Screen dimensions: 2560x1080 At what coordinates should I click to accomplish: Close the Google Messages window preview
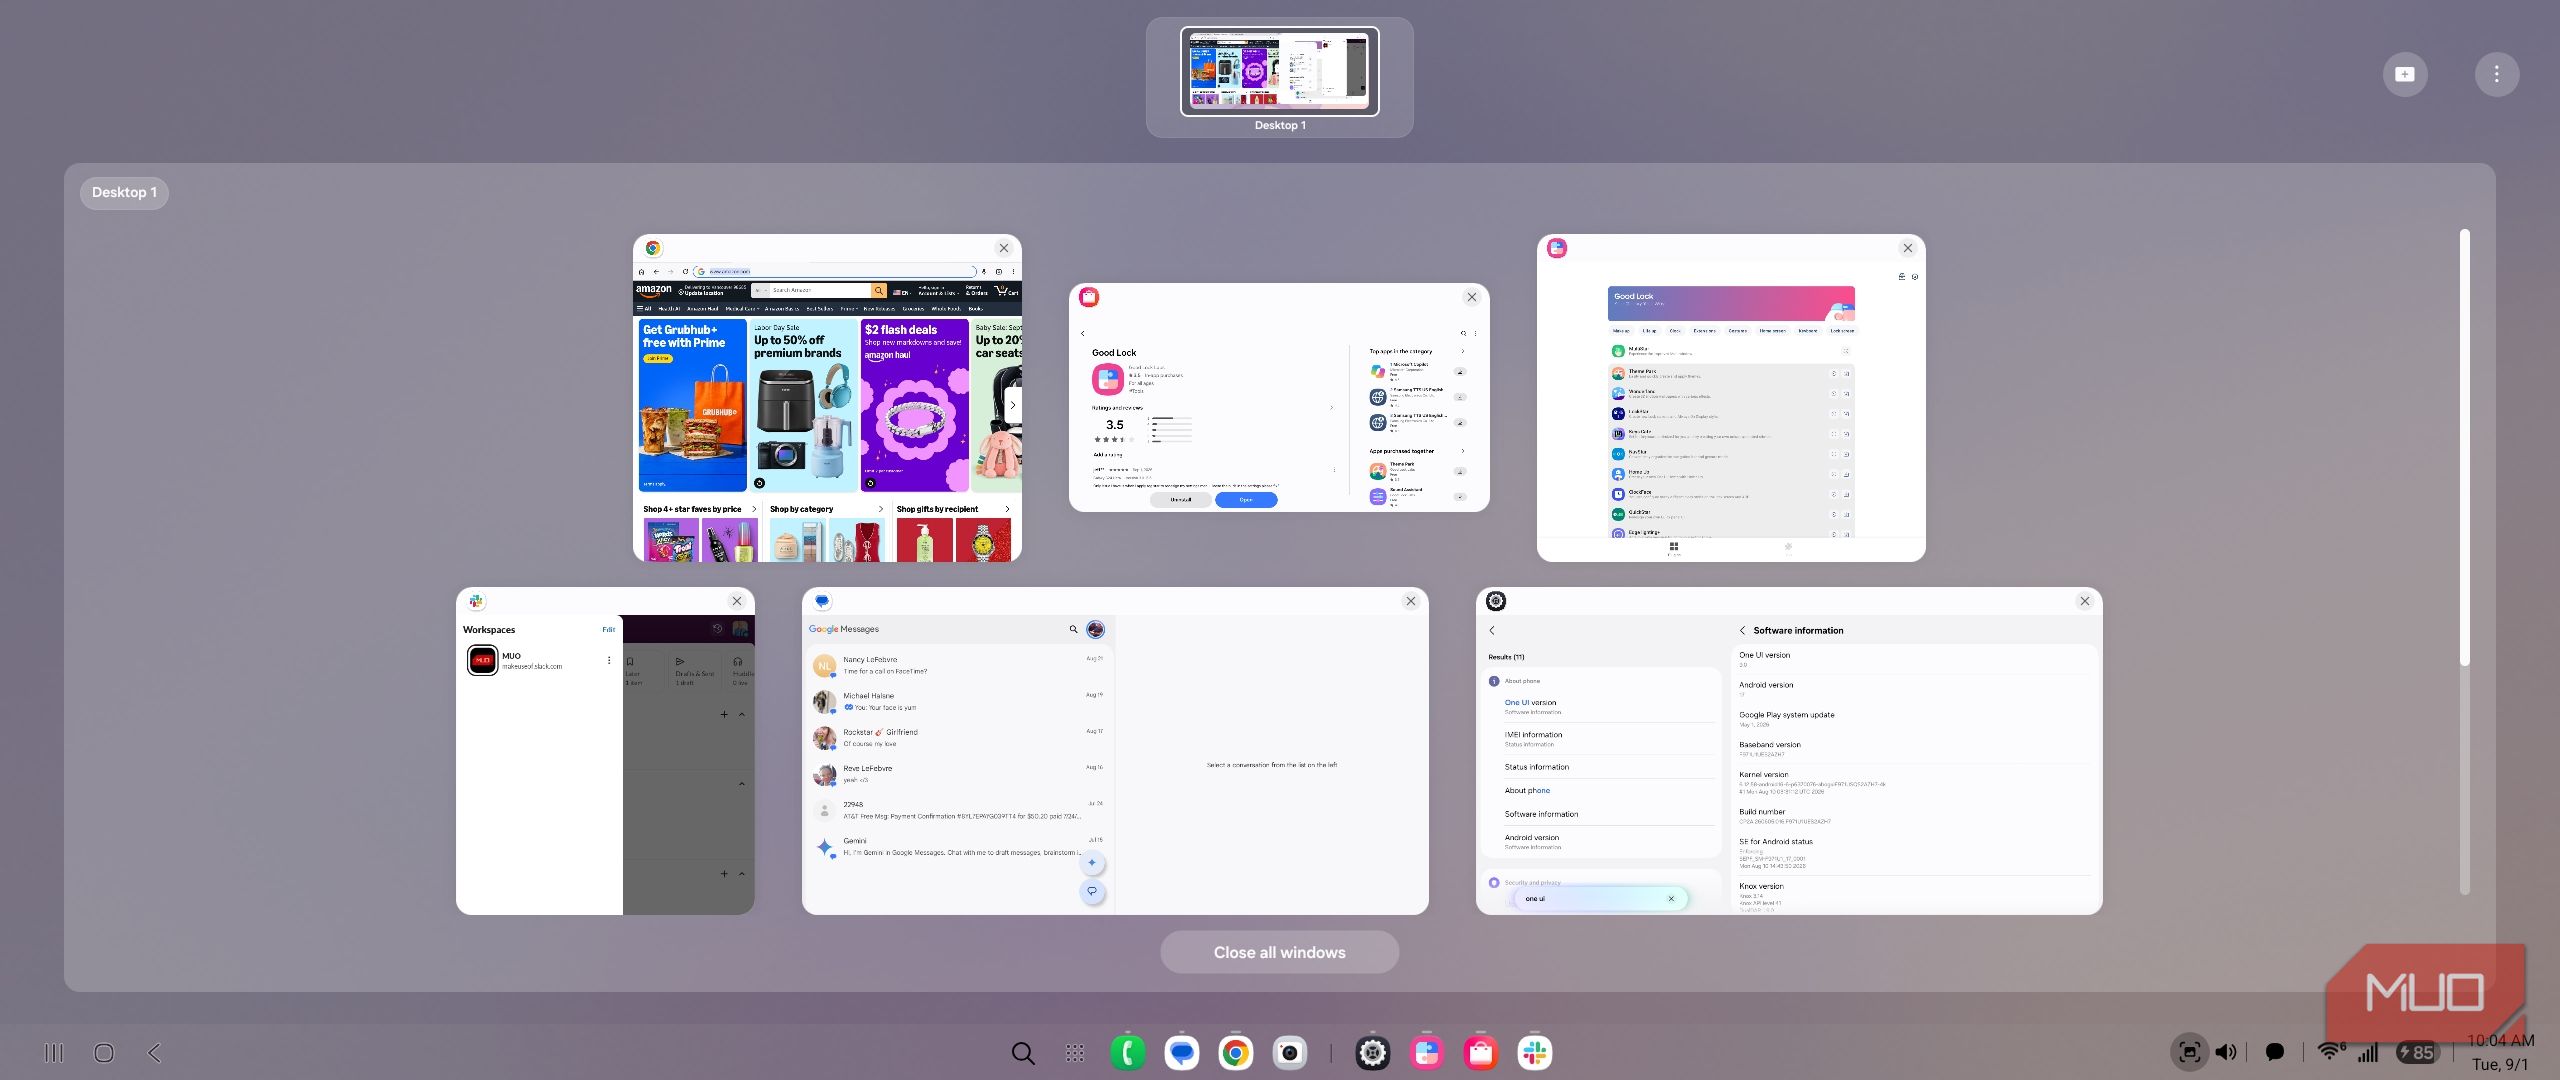(1411, 601)
